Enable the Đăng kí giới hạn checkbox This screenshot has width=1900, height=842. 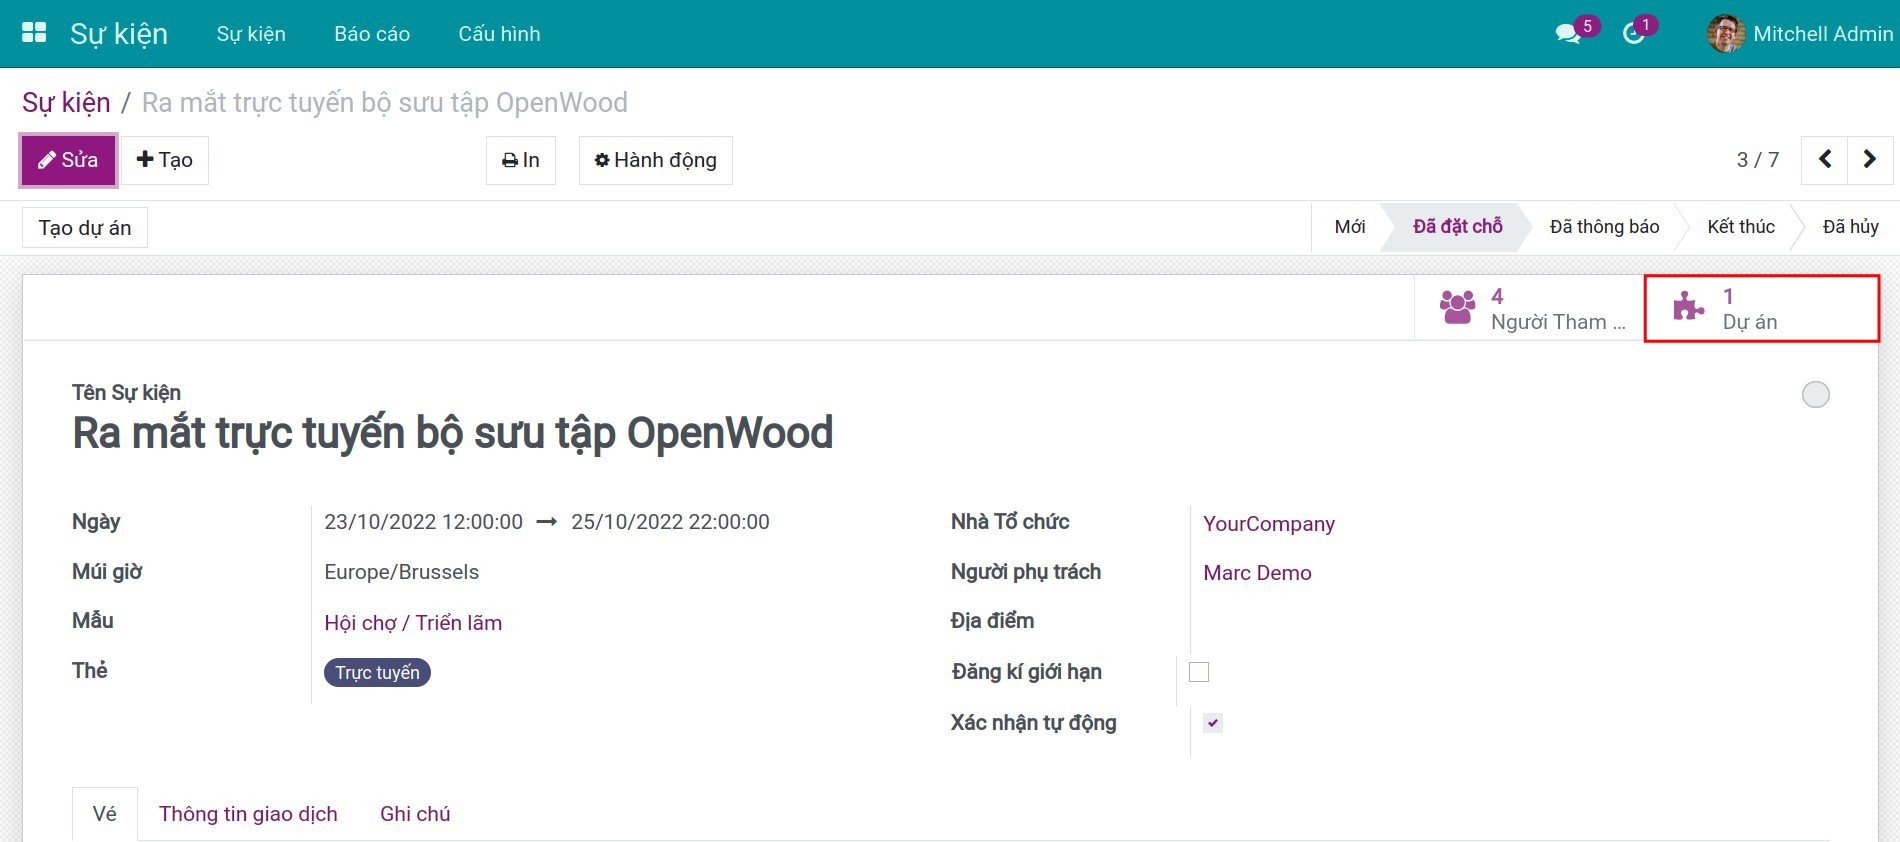point(1199,672)
